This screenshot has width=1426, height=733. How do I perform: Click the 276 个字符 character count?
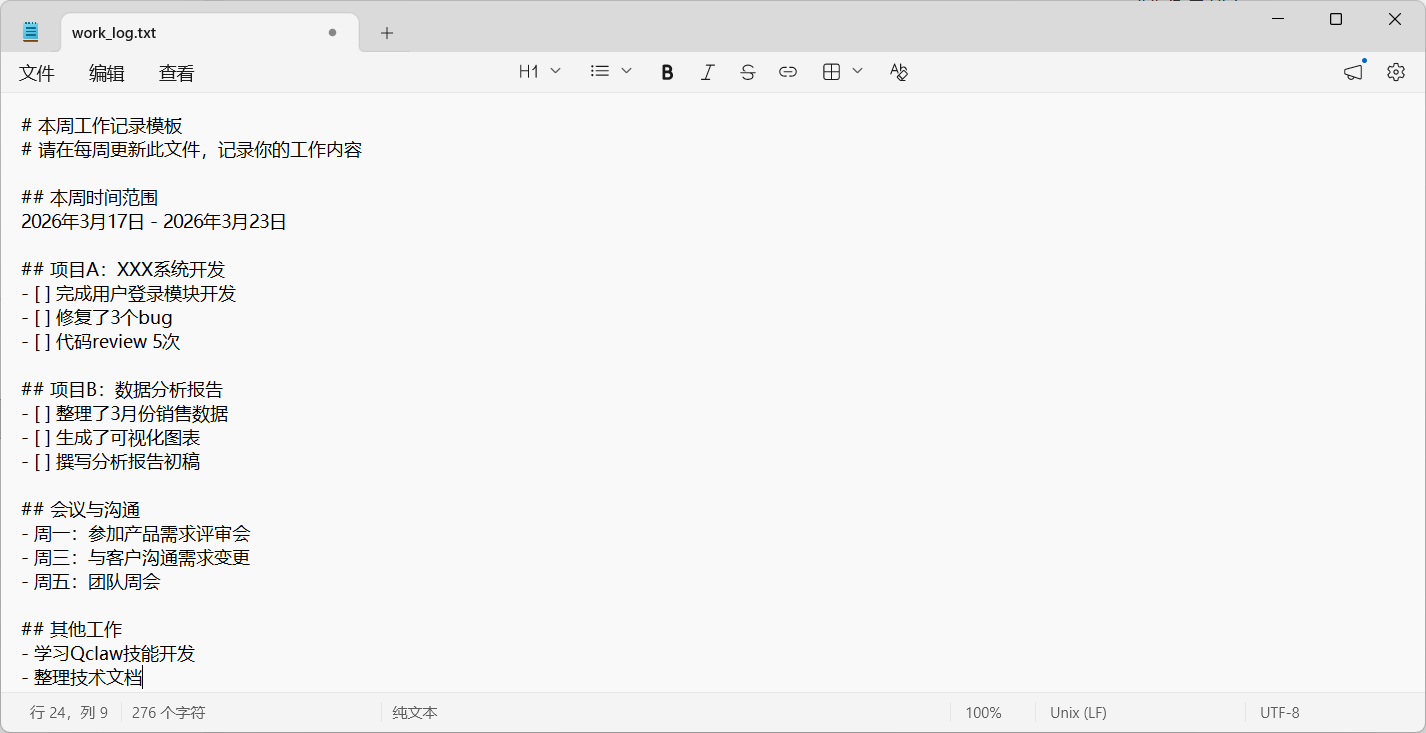click(x=168, y=713)
